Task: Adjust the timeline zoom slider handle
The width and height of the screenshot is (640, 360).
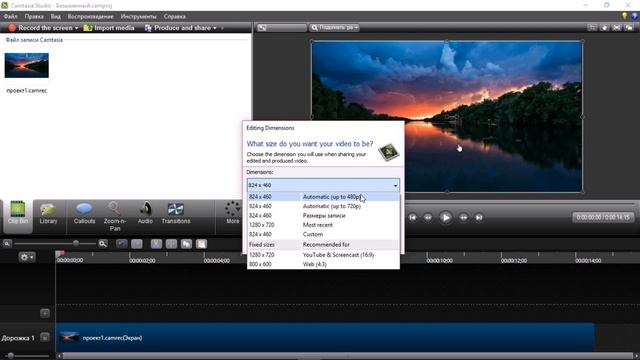Action: [76, 244]
